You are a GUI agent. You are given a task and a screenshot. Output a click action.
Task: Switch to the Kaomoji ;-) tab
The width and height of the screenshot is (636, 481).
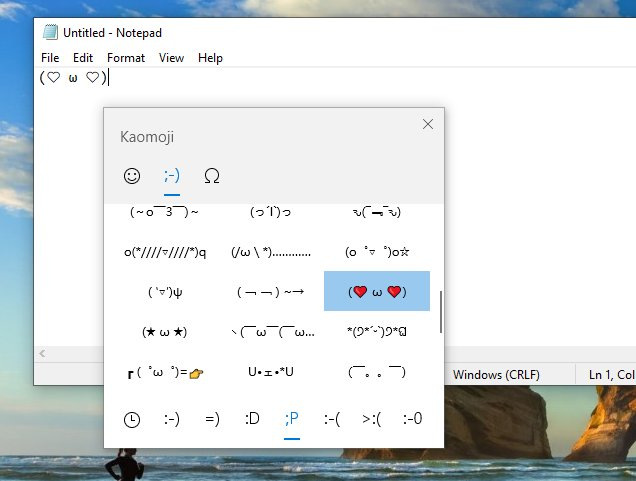pyautogui.click(x=172, y=176)
